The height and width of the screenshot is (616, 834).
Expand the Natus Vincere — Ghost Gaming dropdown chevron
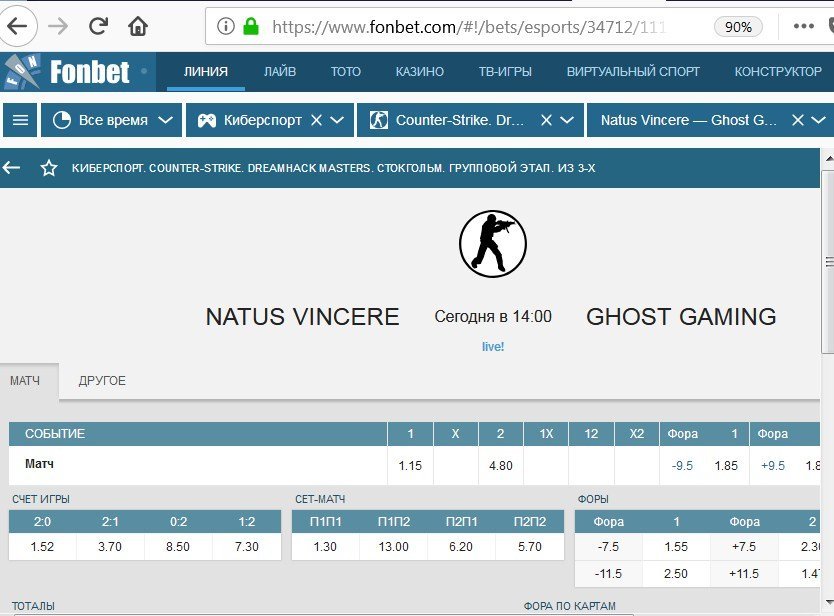point(818,120)
